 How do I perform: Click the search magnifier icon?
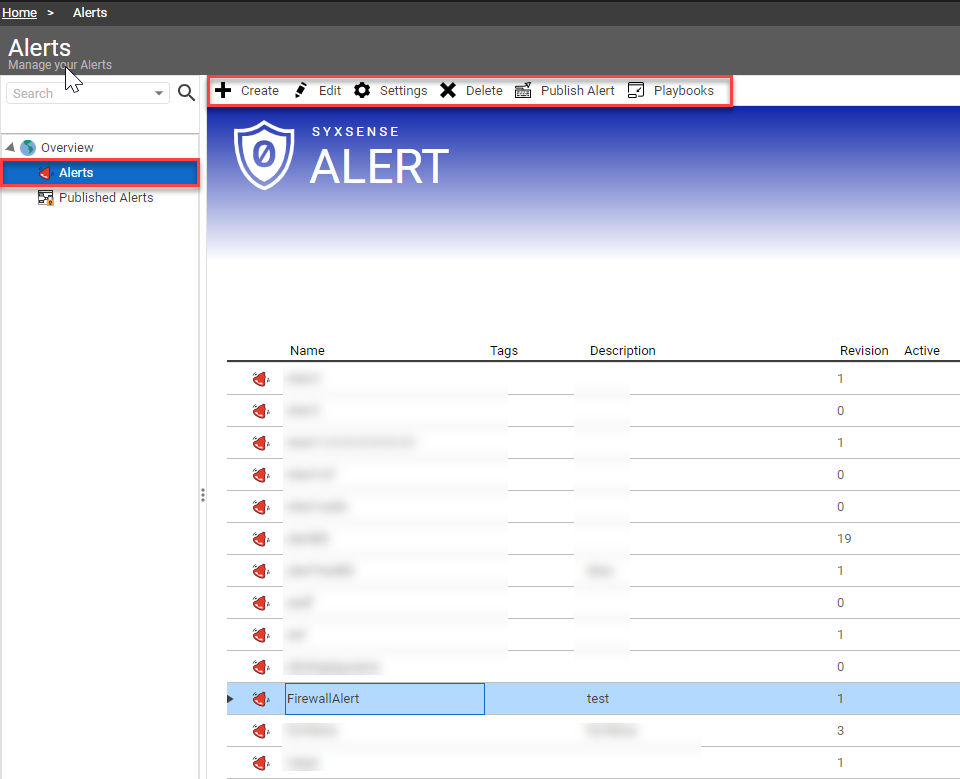186,92
